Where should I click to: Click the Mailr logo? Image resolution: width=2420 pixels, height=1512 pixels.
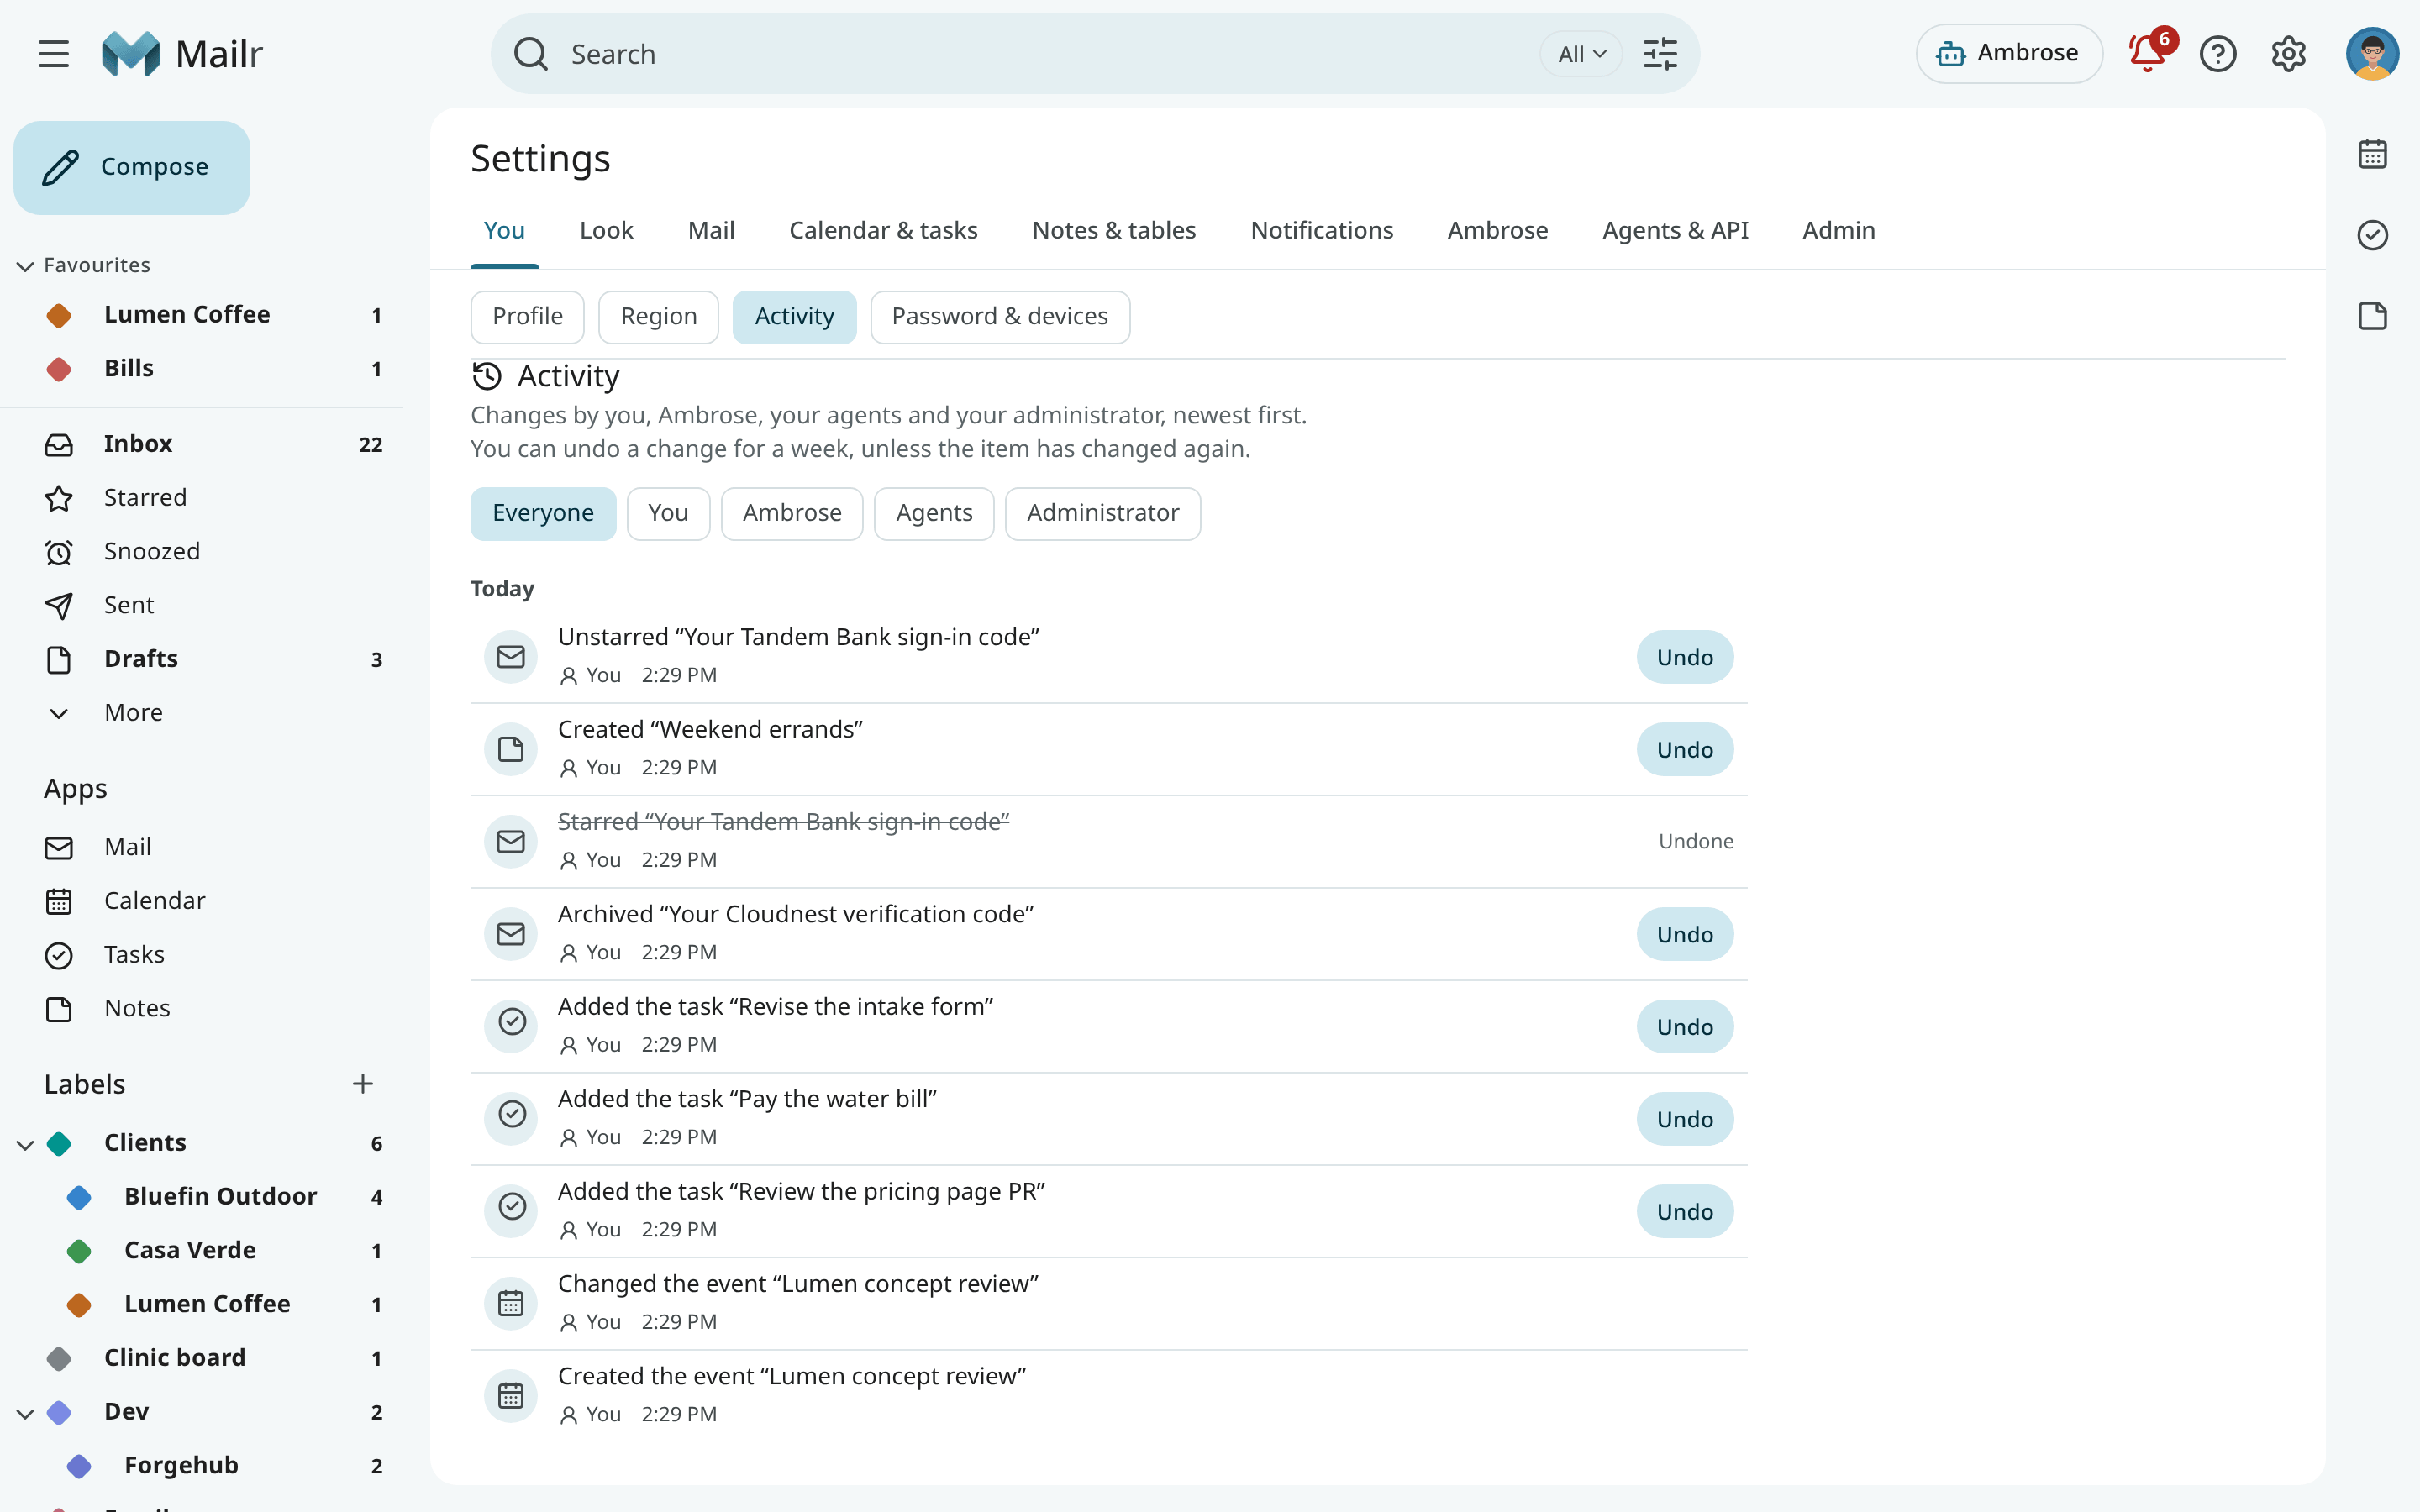[182, 54]
